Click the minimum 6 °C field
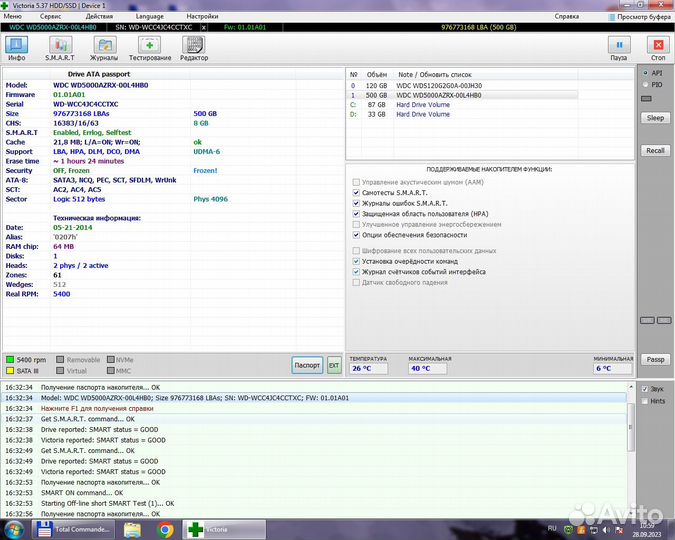Screen dimensions: 675x540 tap(613, 369)
